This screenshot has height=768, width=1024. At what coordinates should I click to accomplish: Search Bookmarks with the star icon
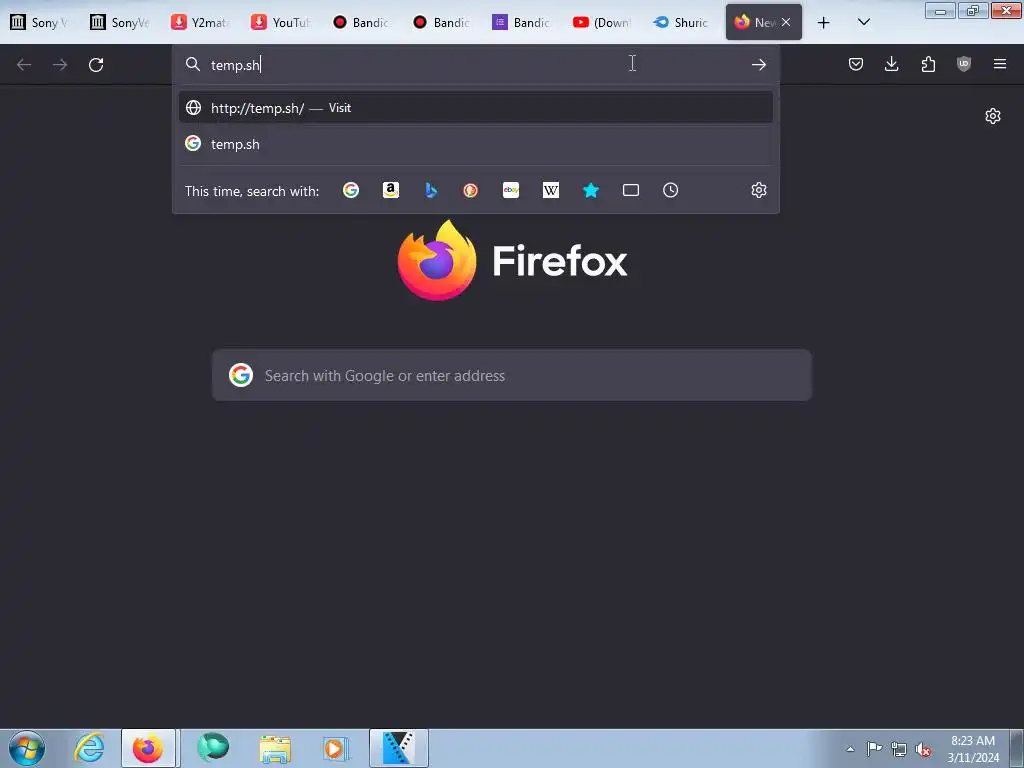[590, 190]
